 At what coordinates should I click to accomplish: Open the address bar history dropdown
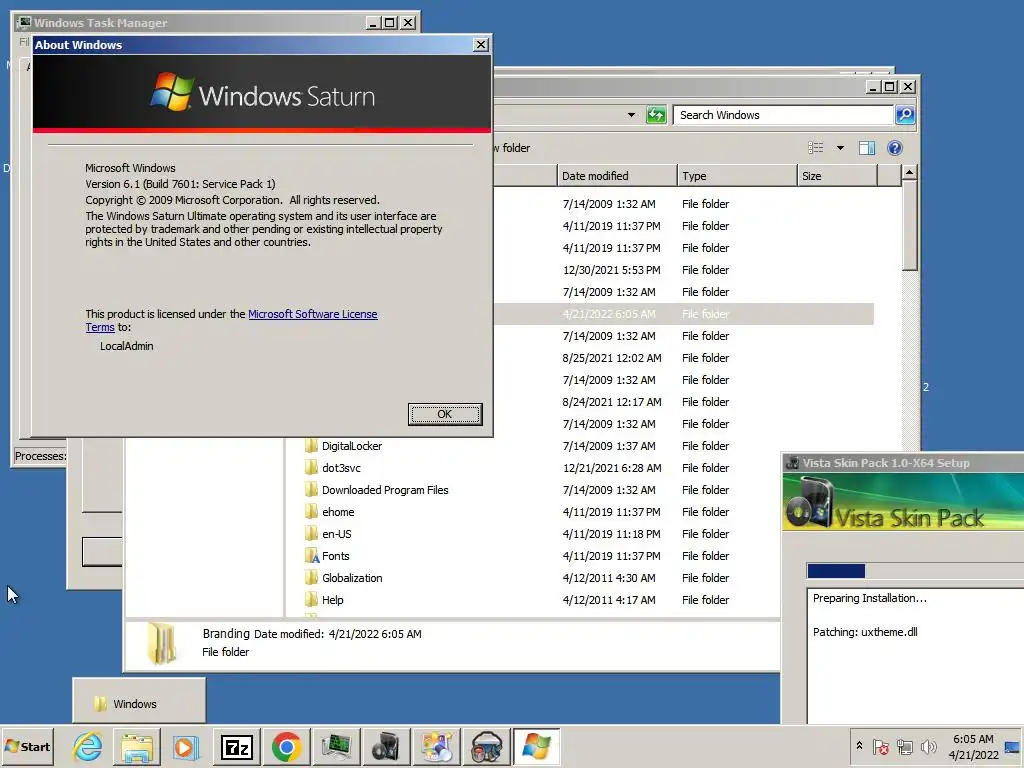(x=631, y=115)
